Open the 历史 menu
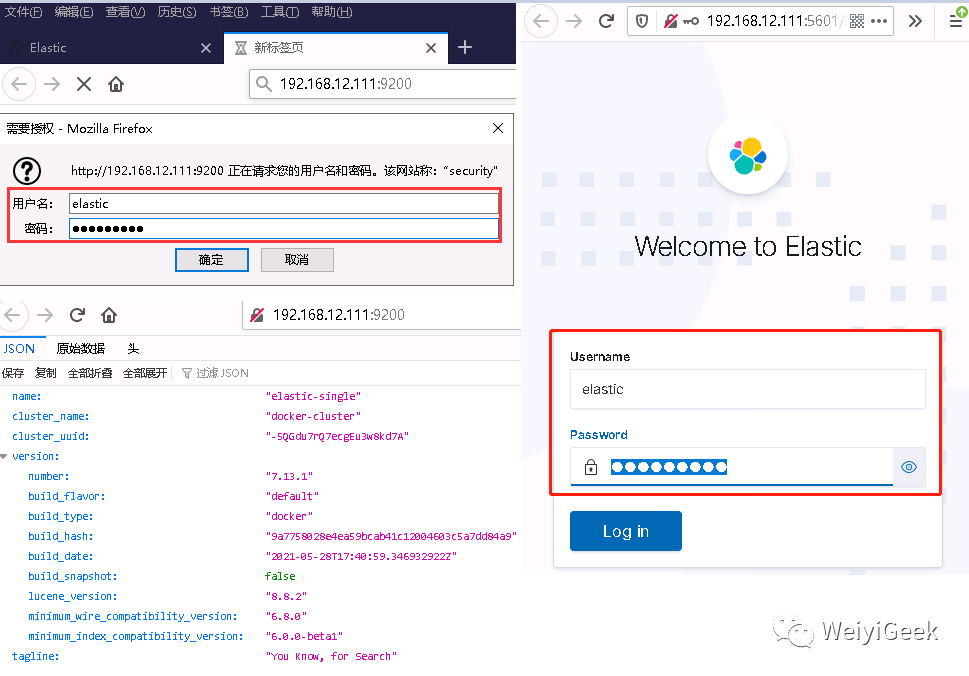969x676 pixels. point(177,12)
